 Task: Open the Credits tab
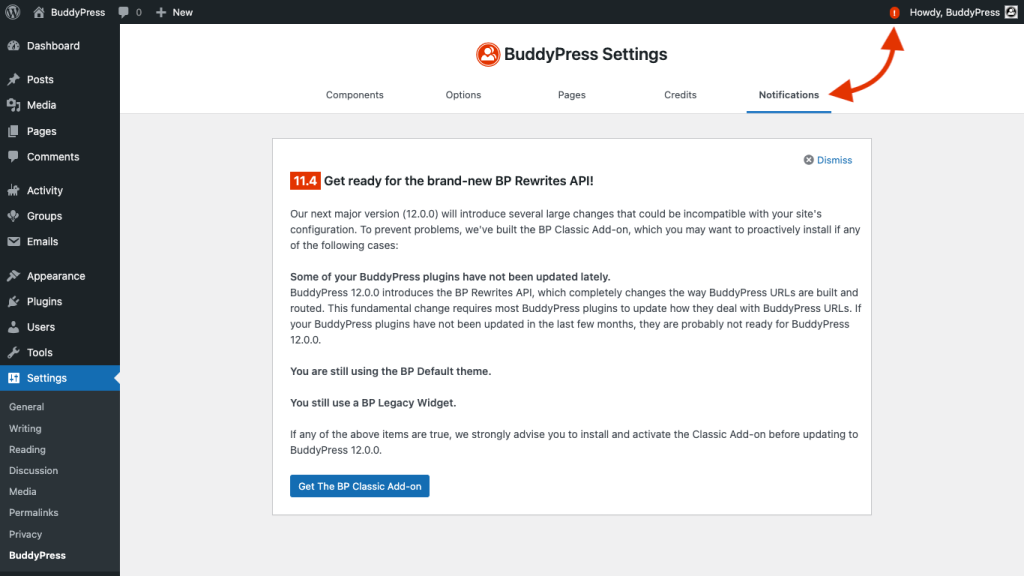[680, 95]
